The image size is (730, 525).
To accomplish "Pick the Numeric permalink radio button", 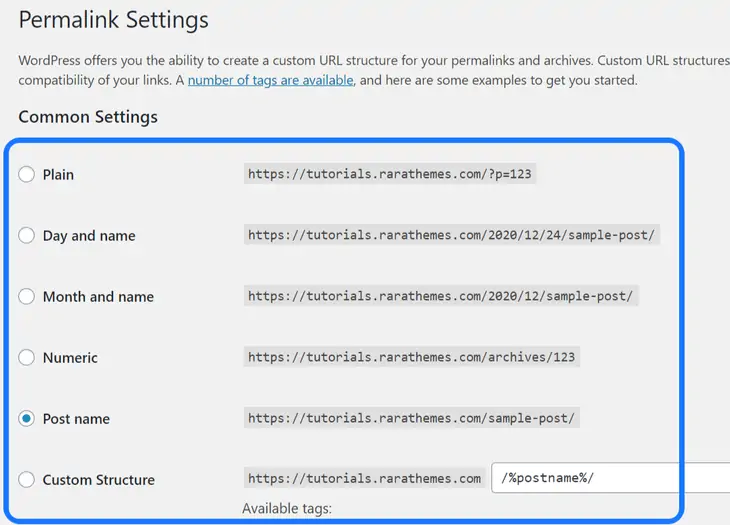I will point(26,358).
